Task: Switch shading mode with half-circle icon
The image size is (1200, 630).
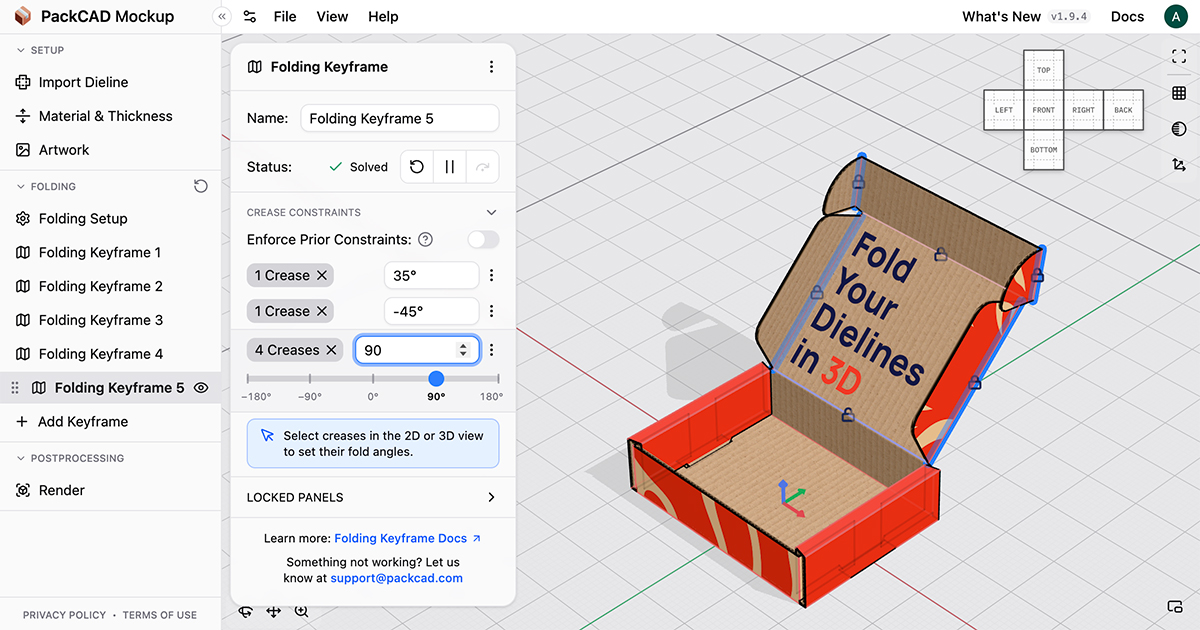Action: coord(1178,129)
